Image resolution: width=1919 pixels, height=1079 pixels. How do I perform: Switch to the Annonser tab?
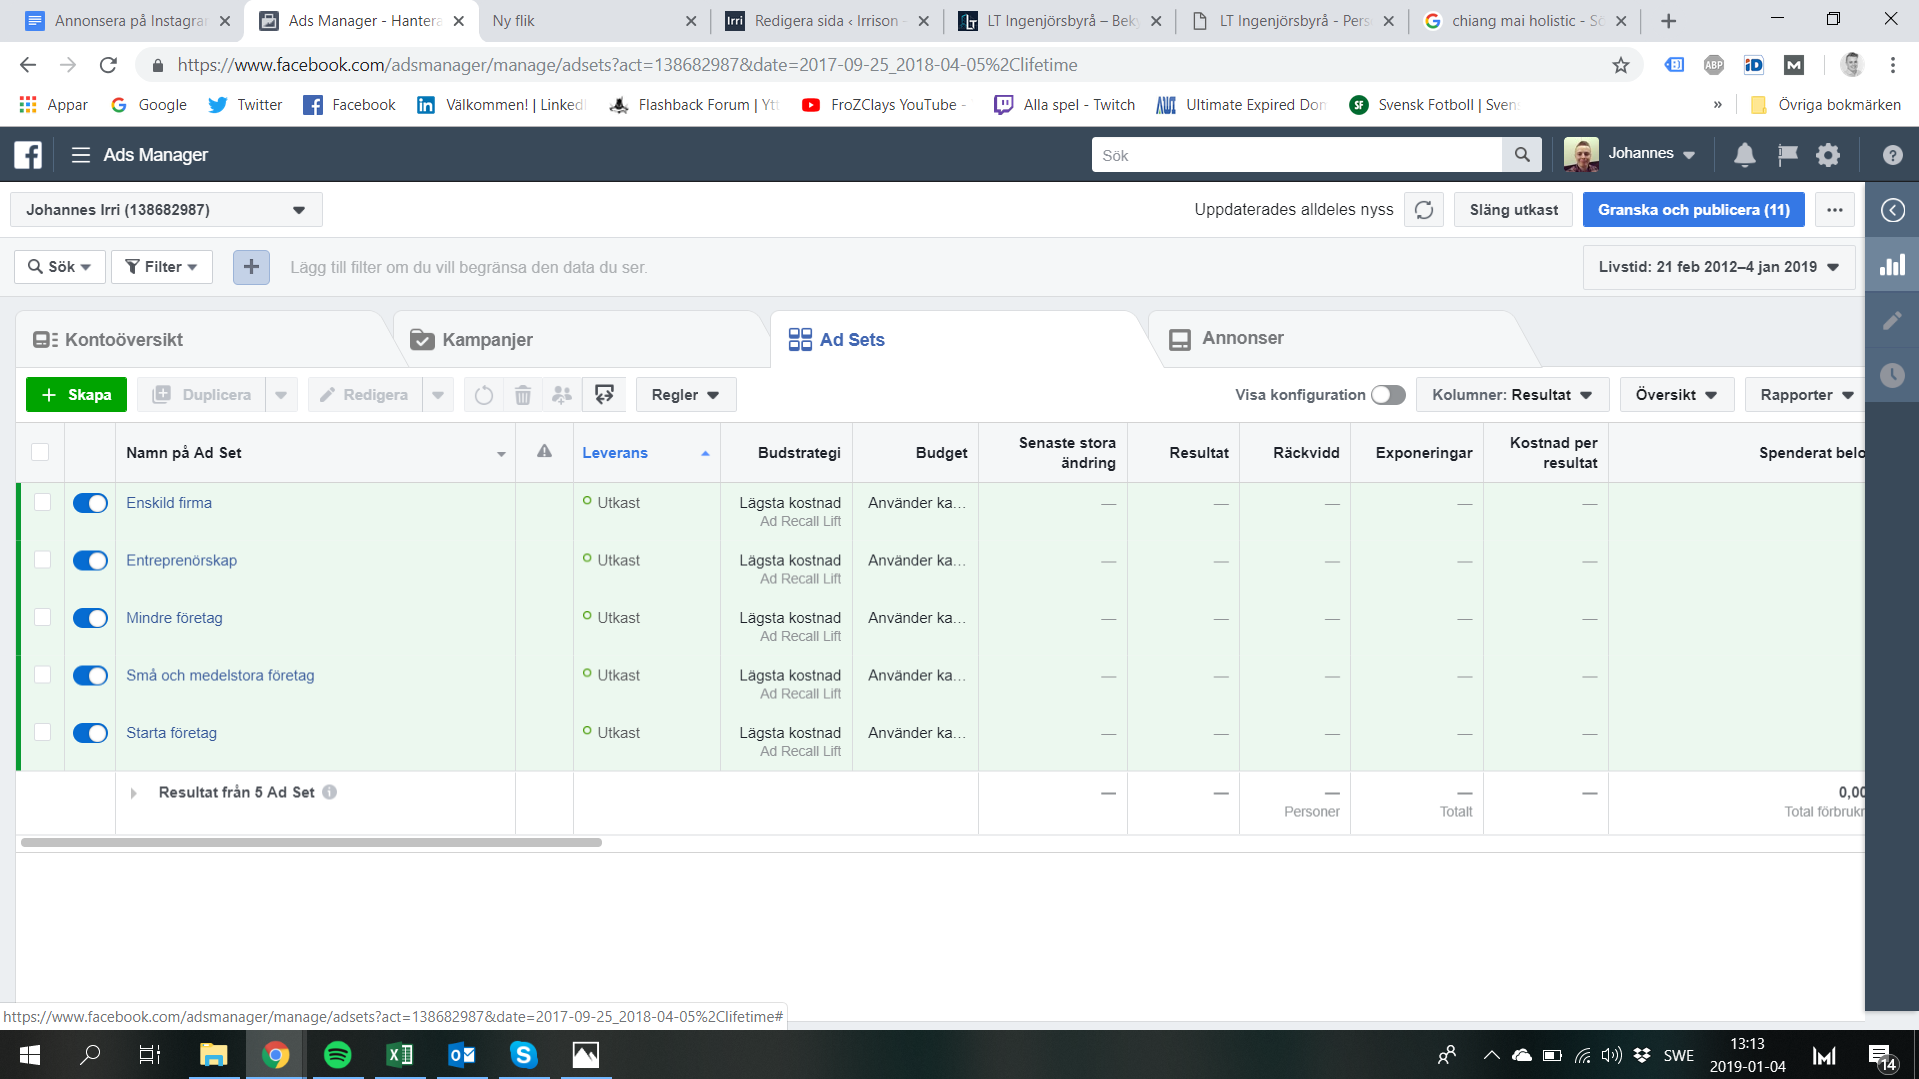pyautogui.click(x=1241, y=339)
